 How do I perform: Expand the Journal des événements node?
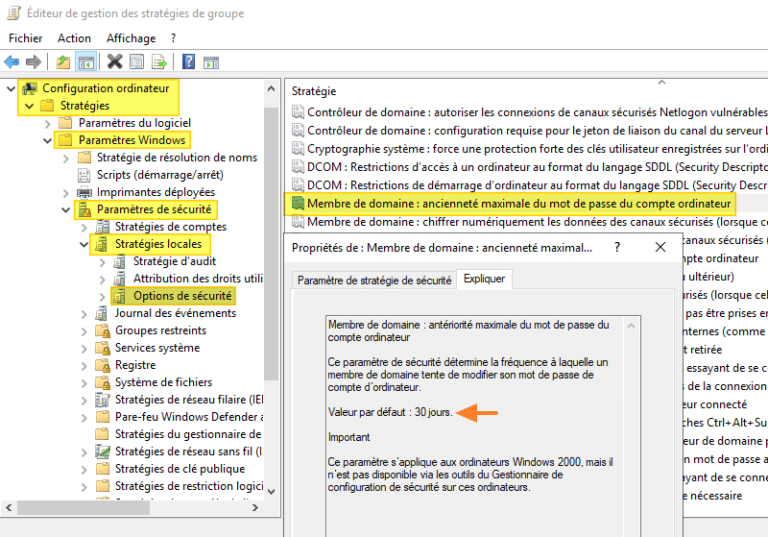84,313
